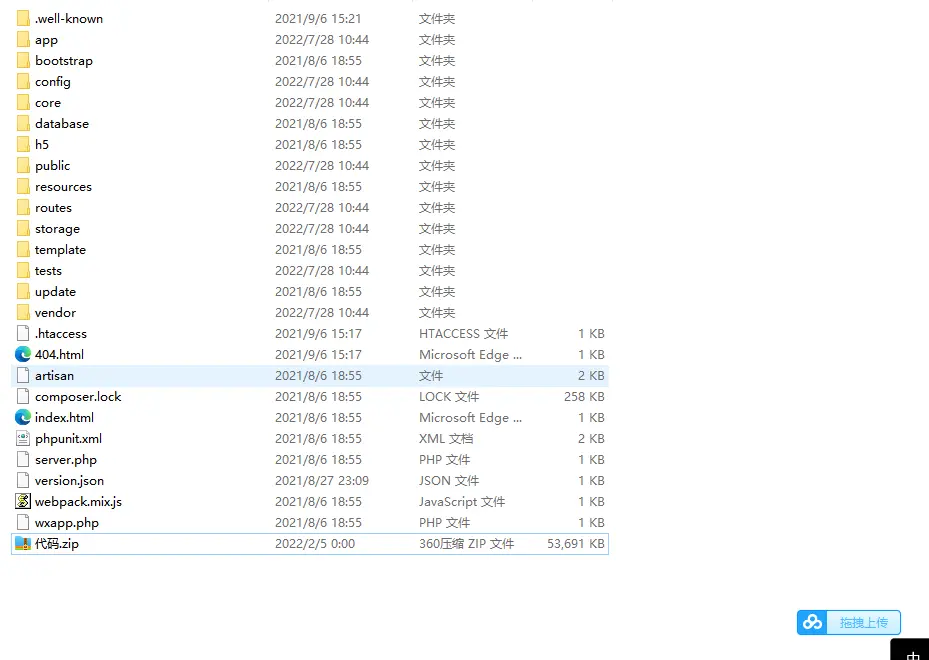Screen dimensions: 929x660
Task: Click the composer.lock file icon
Action: point(23,396)
